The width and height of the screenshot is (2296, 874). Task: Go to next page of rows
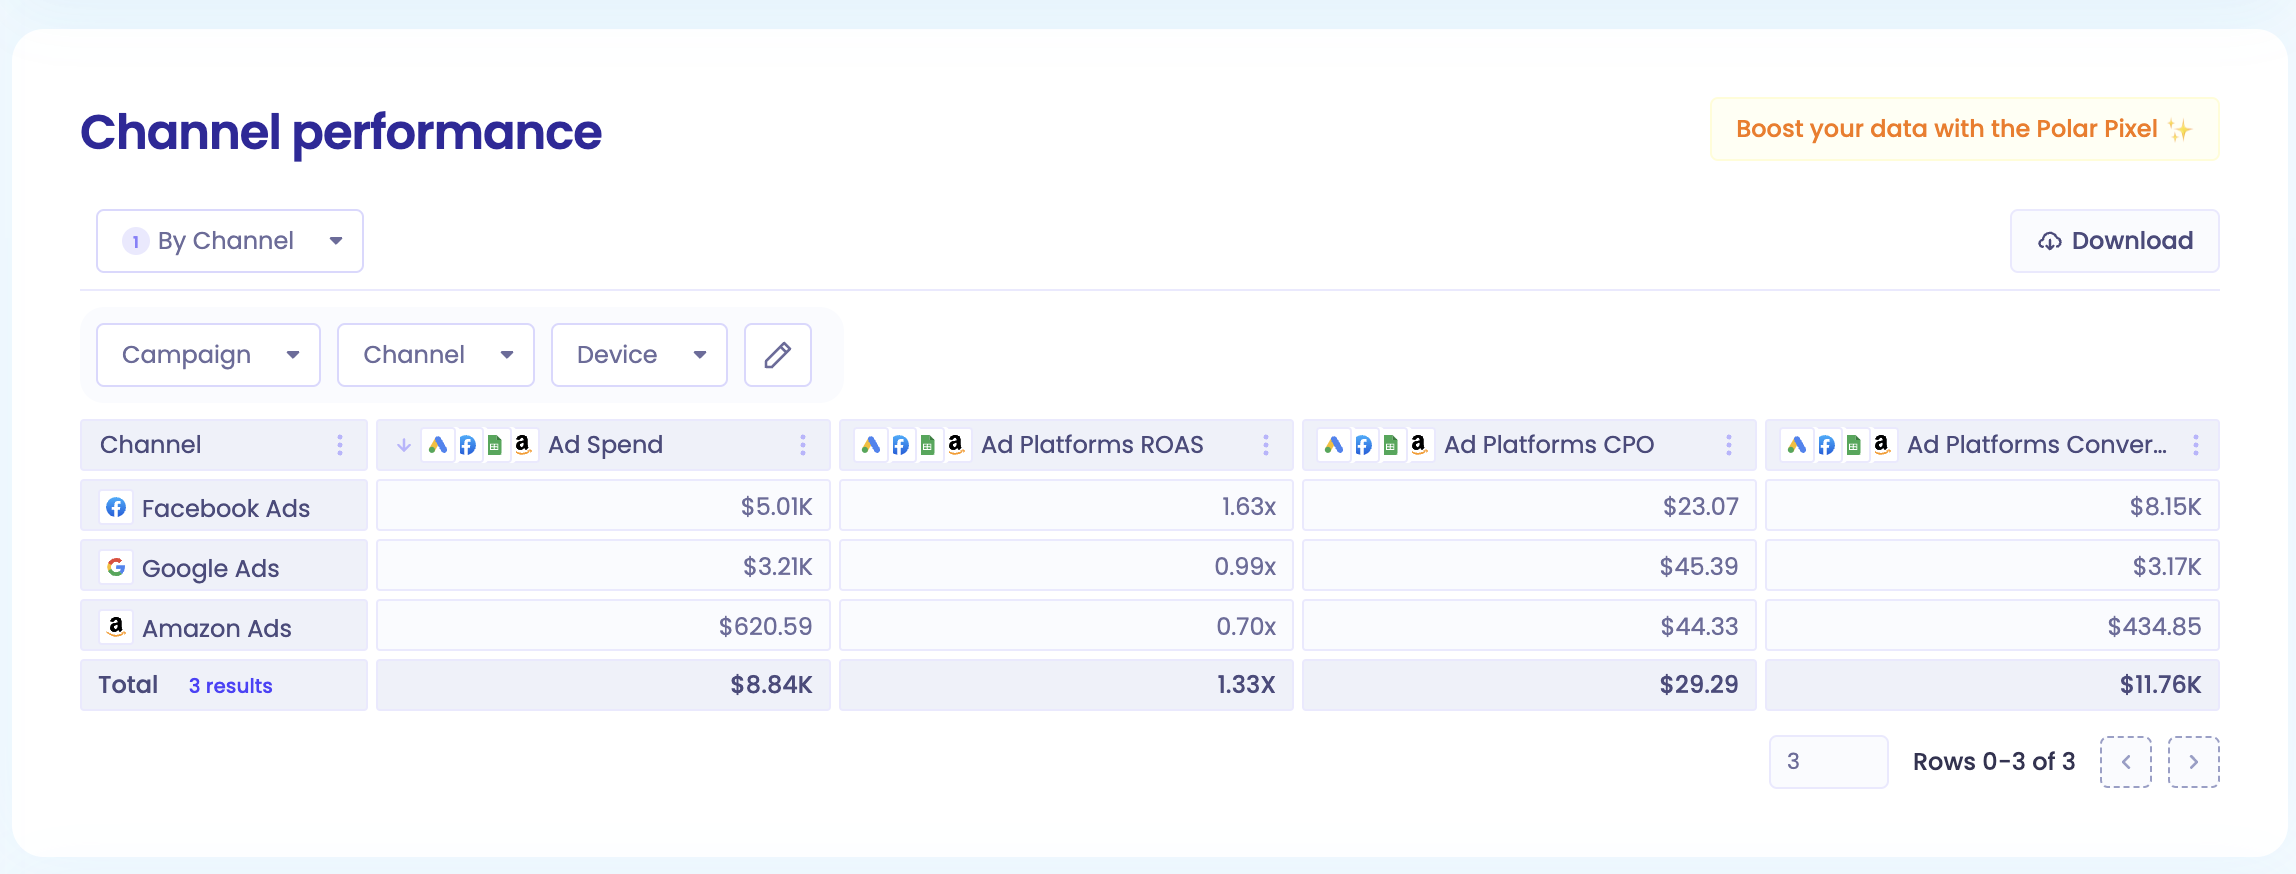2194,762
